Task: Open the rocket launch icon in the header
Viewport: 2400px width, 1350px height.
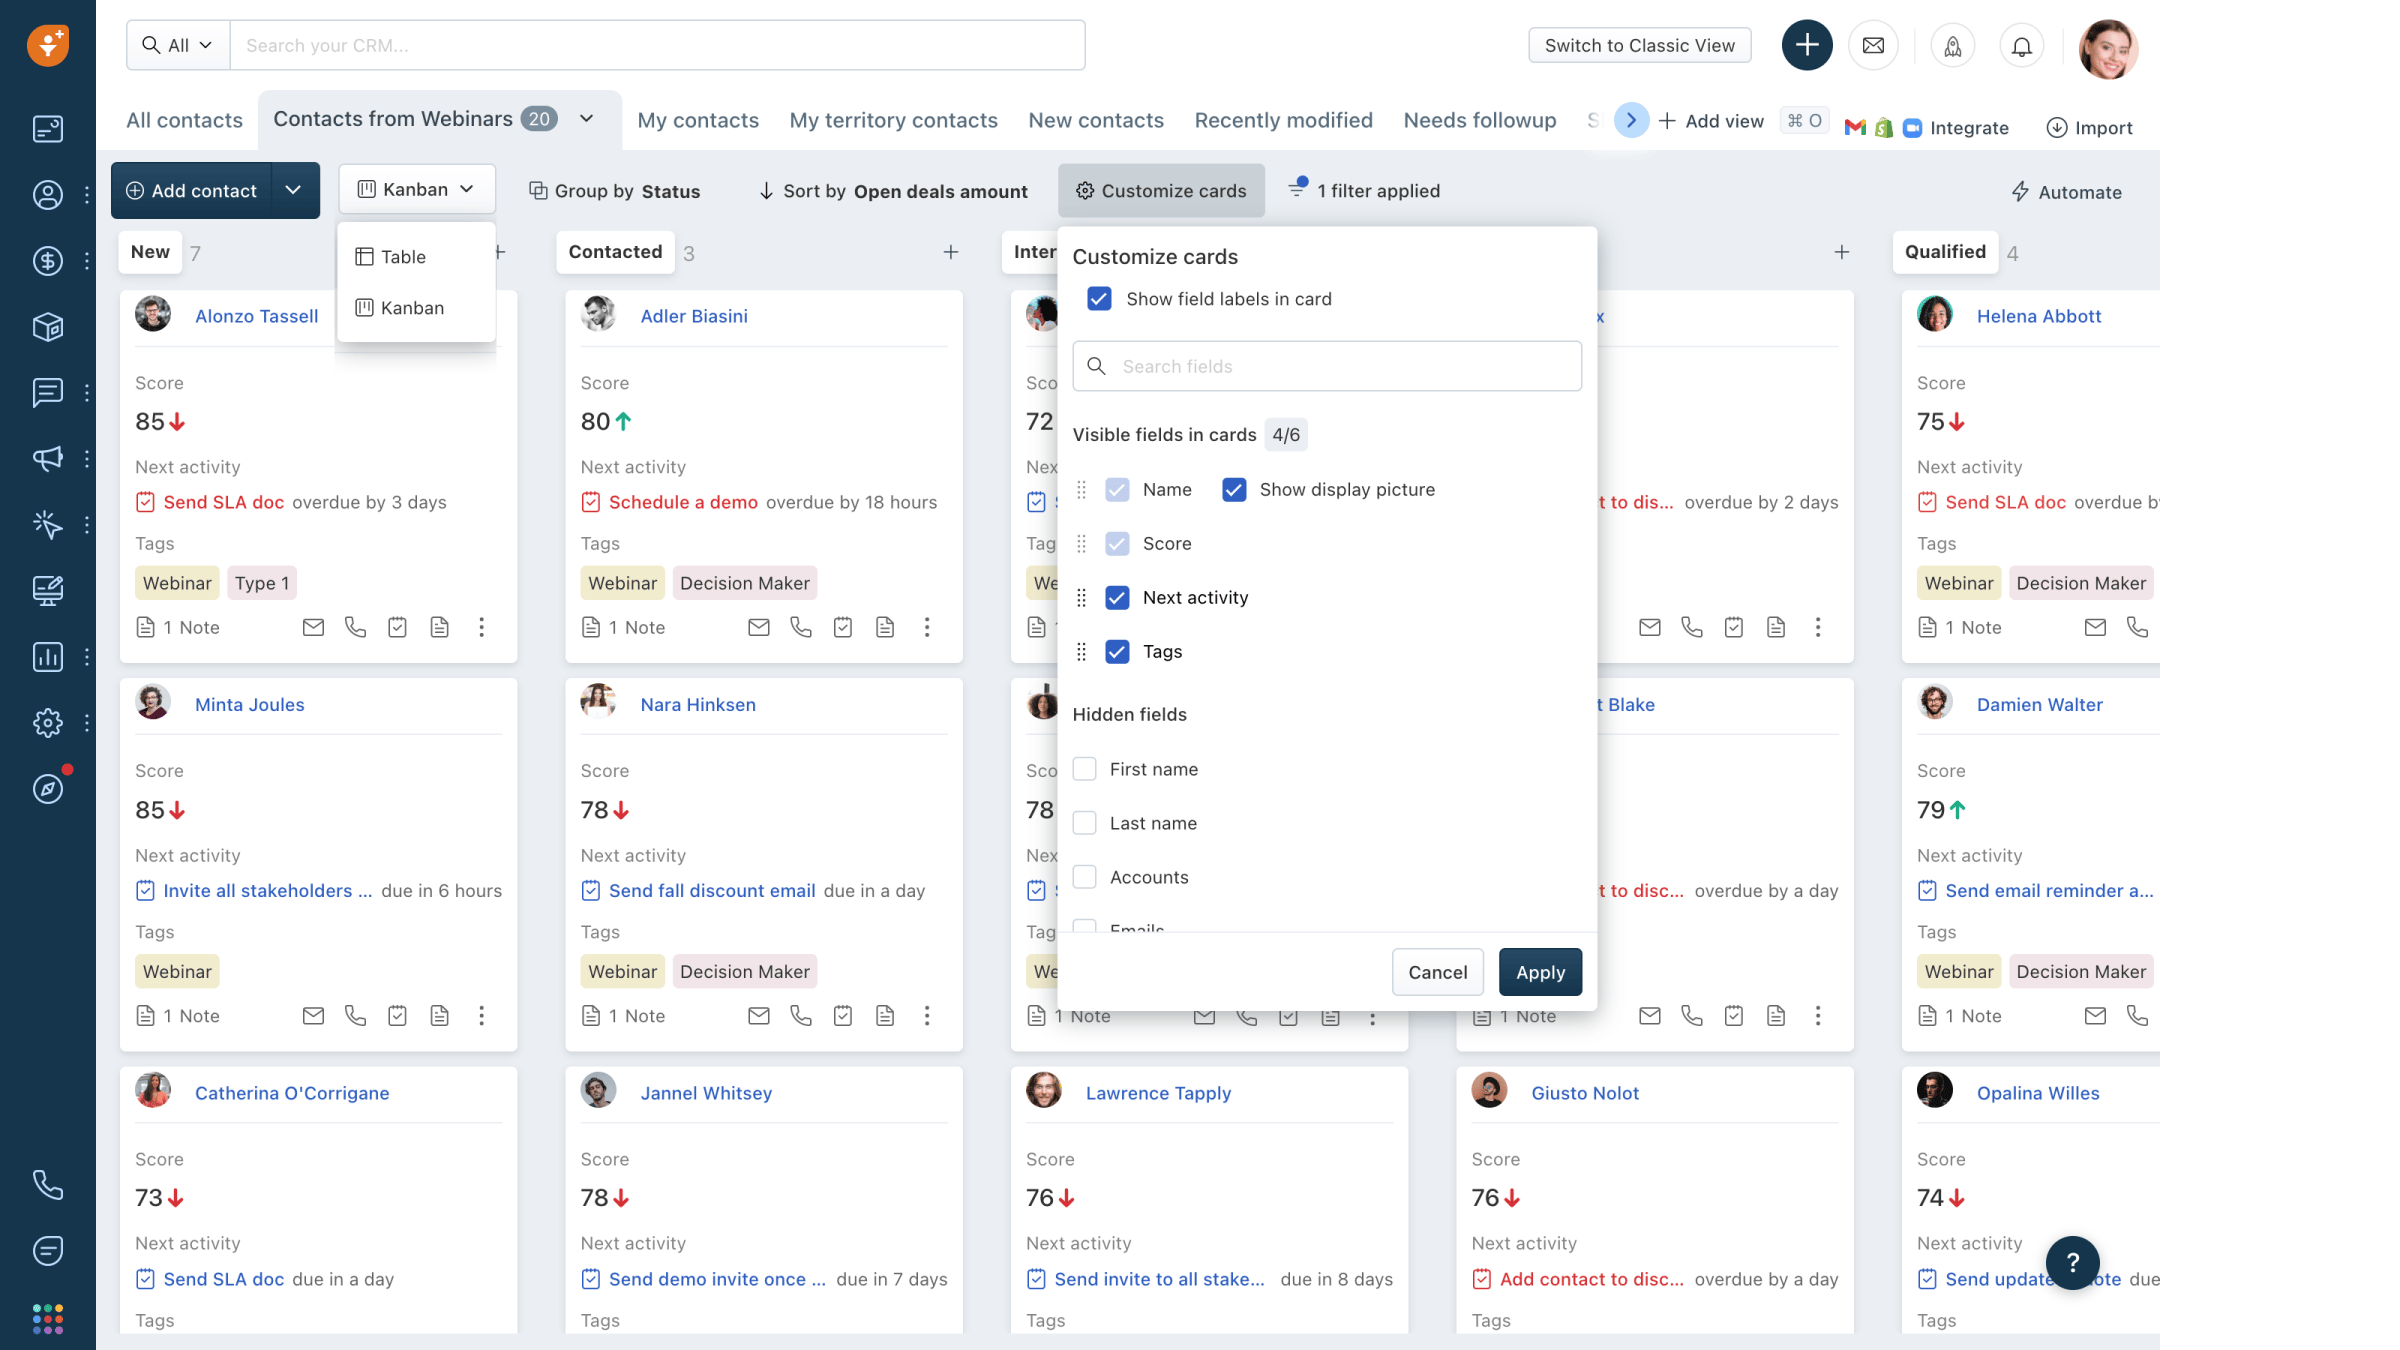Action: pyautogui.click(x=1953, y=45)
